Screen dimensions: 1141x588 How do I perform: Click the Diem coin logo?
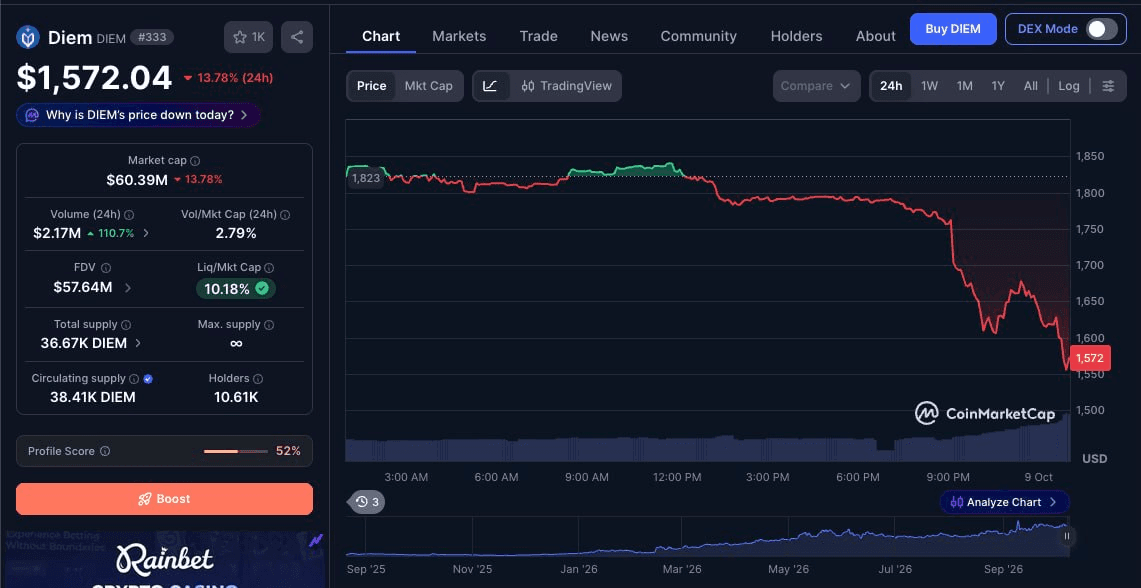click(28, 37)
